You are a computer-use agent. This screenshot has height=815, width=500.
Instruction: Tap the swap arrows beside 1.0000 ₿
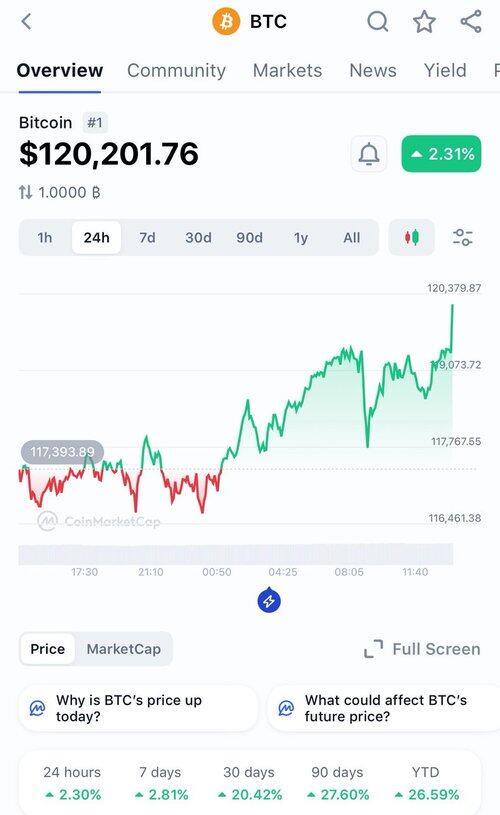[x=25, y=193]
